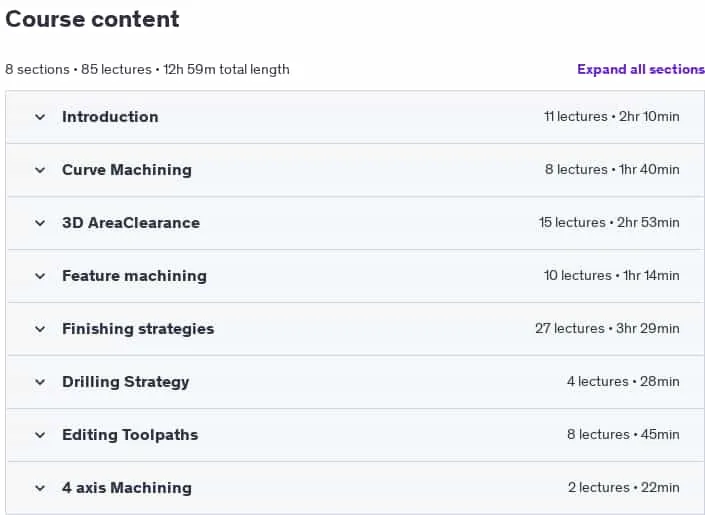Click the 4 axis Machining chevron
705x515 pixels.
tap(40, 488)
